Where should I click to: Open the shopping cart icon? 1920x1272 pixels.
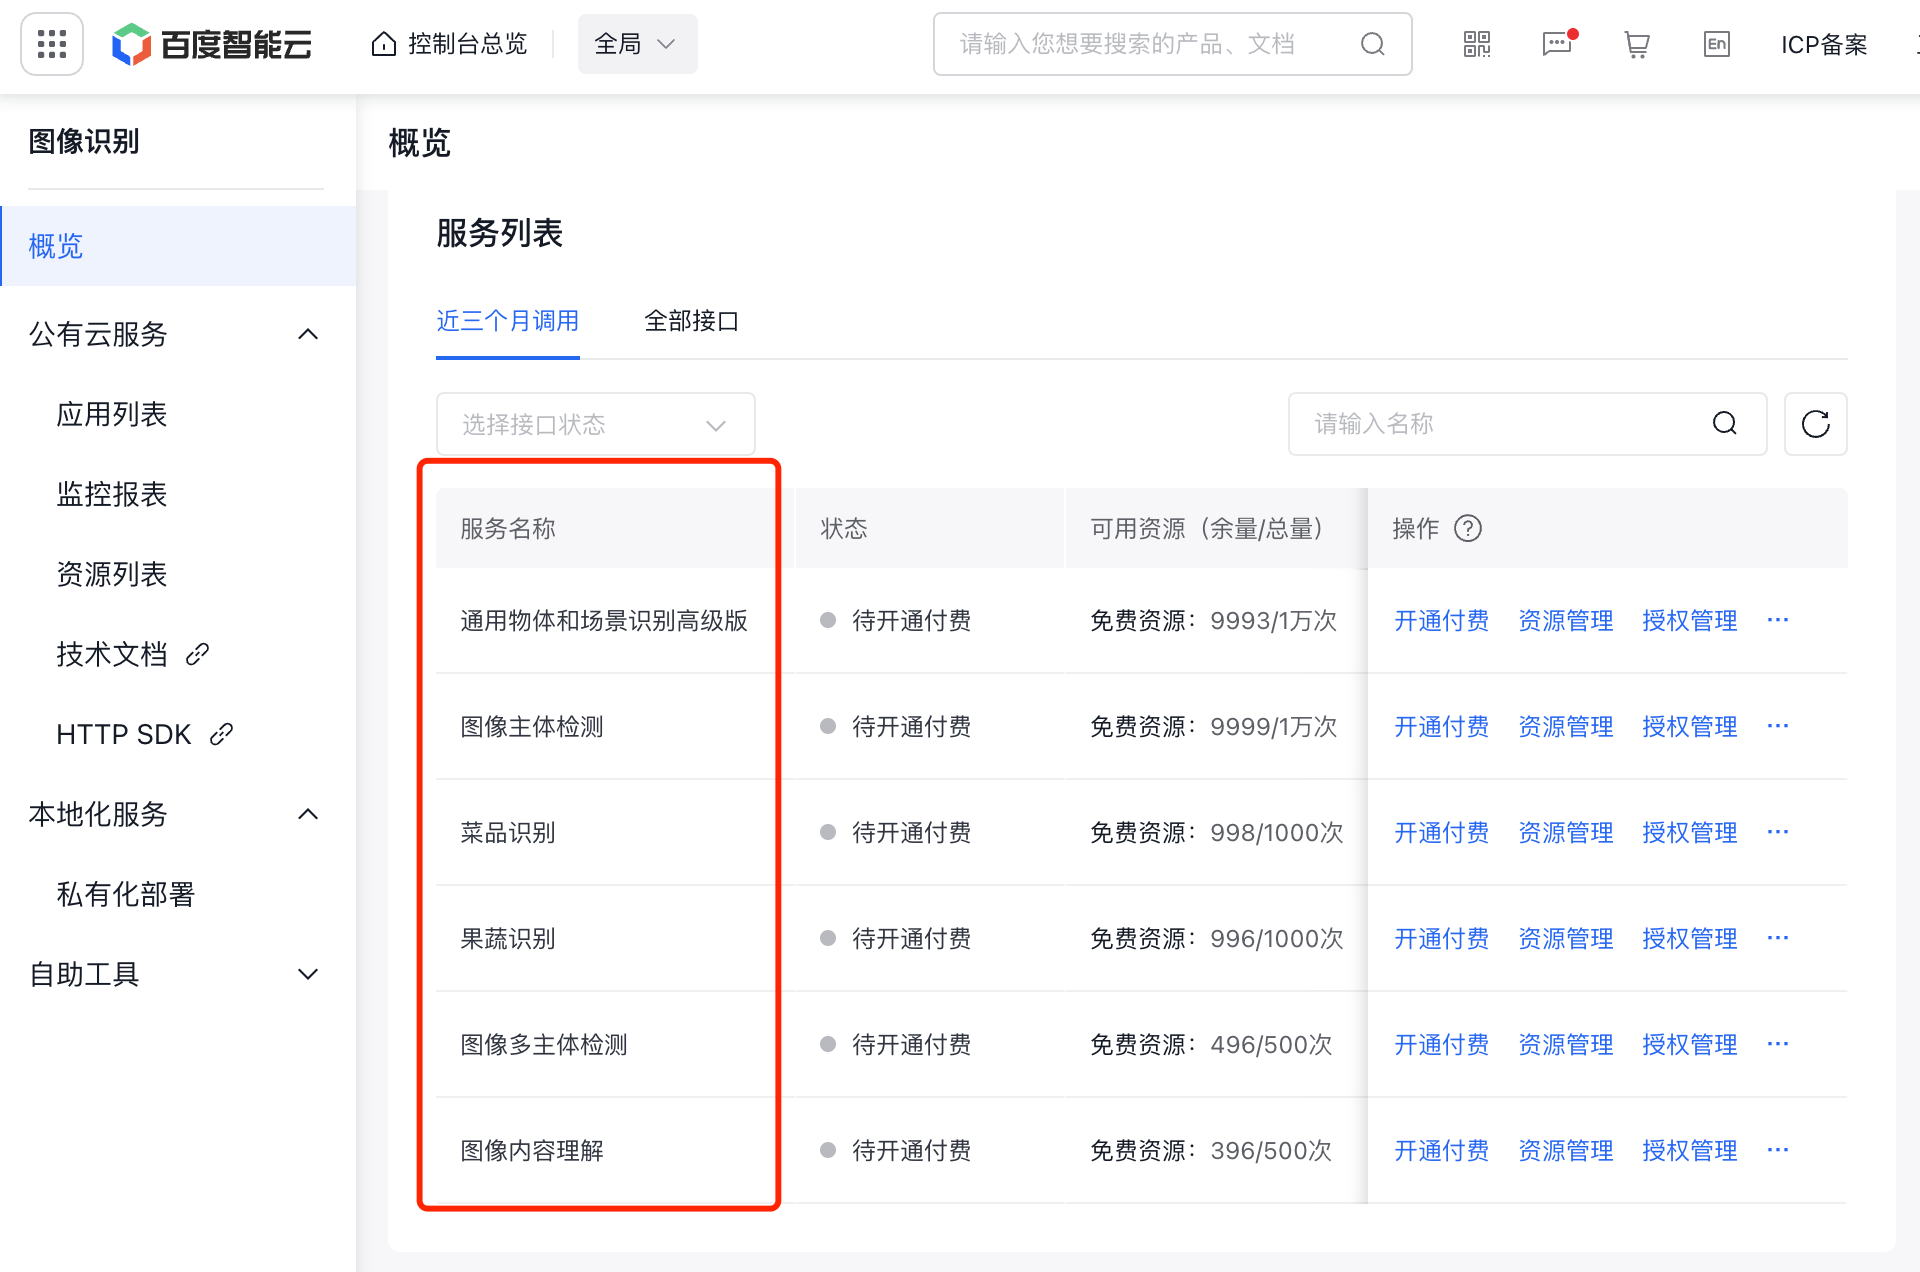click(x=1636, y=44)
